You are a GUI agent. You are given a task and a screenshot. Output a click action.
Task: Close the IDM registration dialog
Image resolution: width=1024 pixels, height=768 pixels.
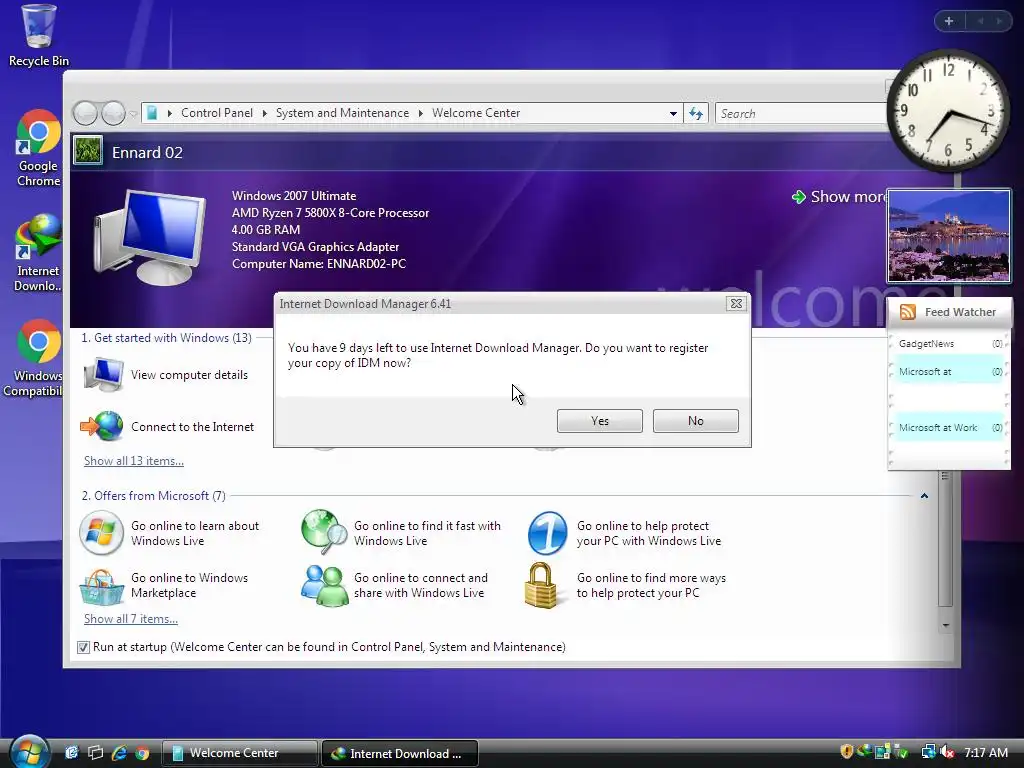tap(736, 304)
